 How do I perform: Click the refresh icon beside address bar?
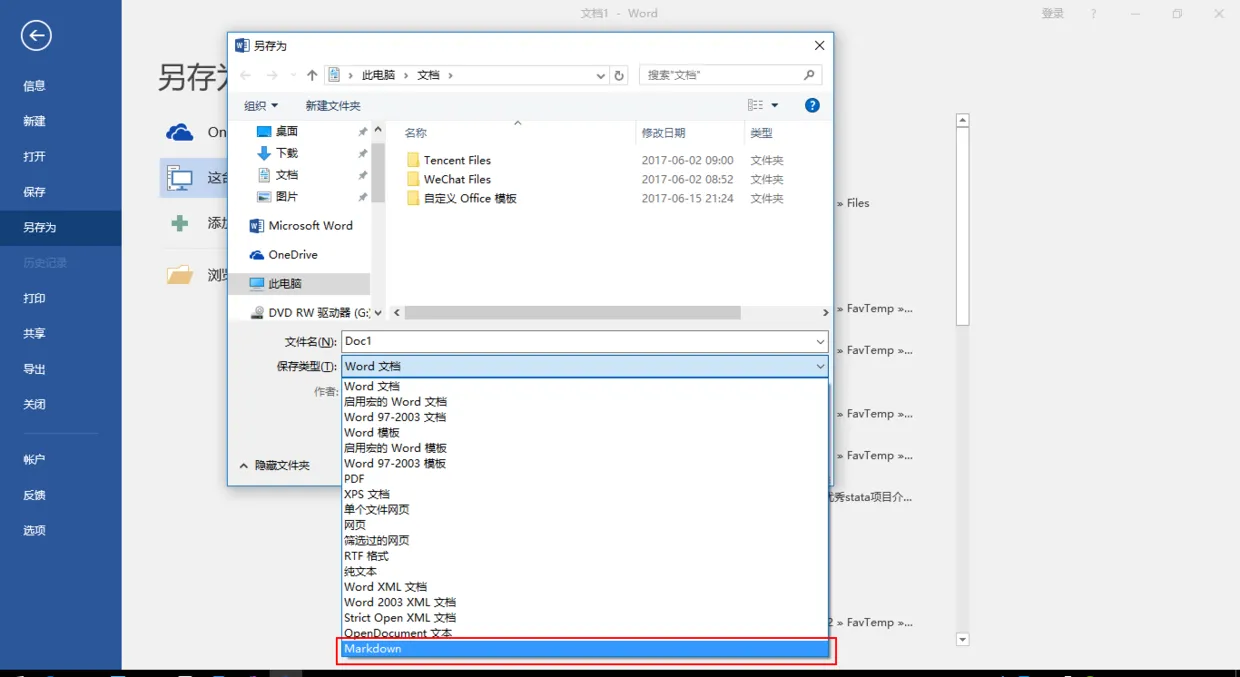pos(619,75)
